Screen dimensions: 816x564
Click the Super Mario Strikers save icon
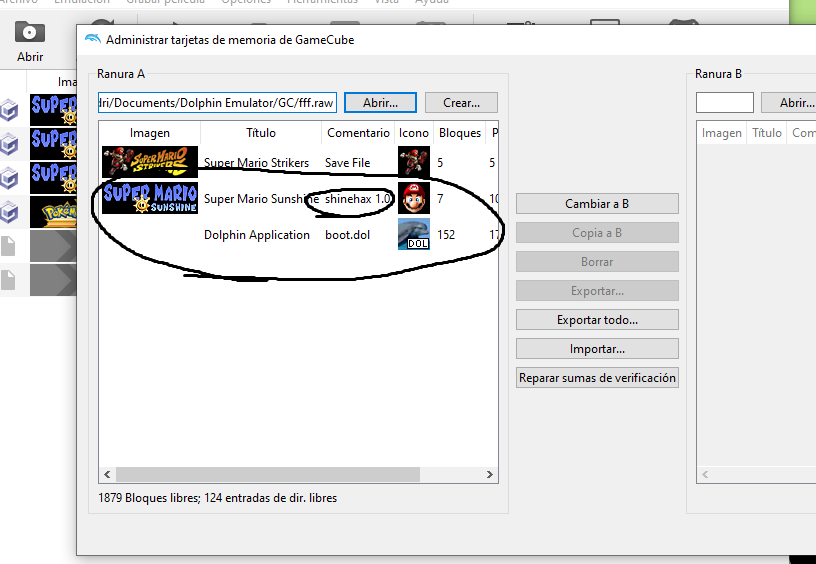(414, 162)
